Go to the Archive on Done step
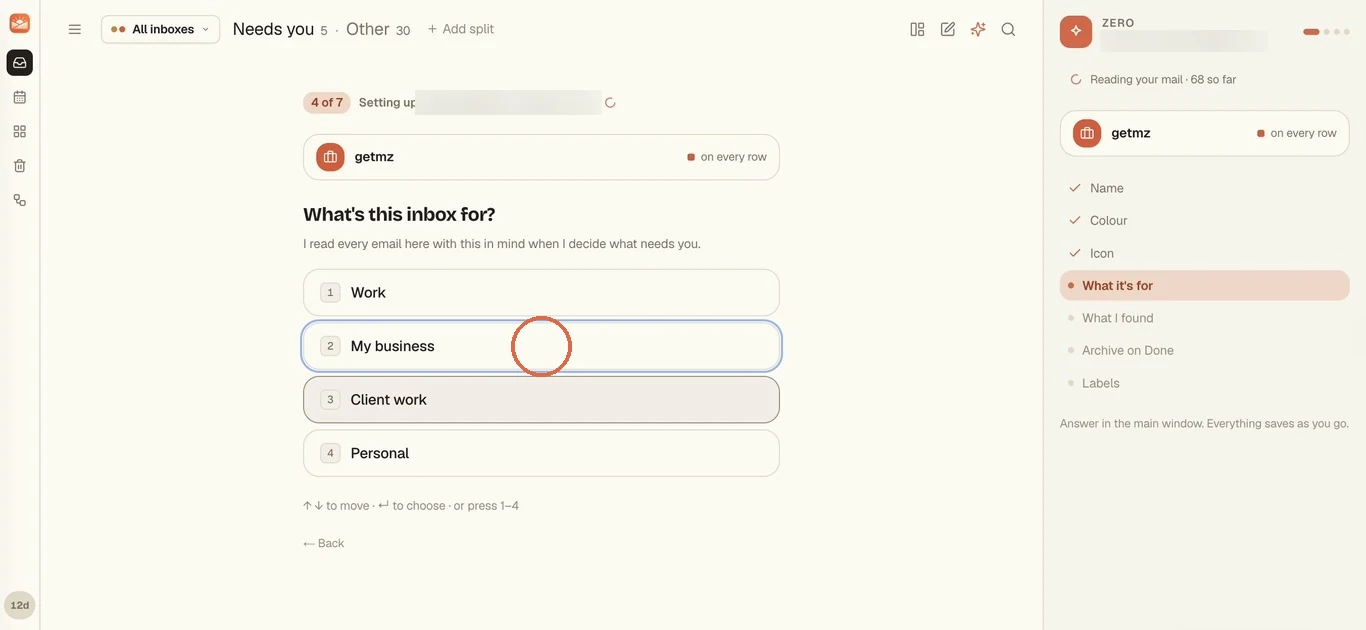This screenshot has height=630, width=1366. (1204, 350)
